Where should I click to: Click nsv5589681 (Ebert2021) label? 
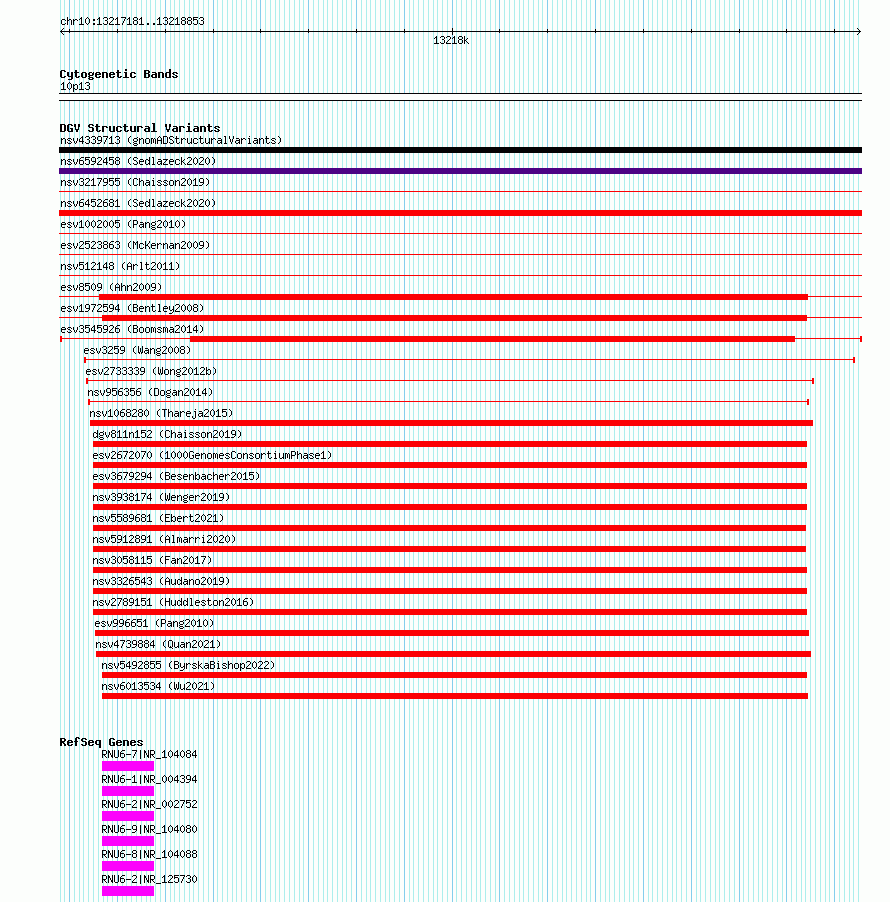point(158,518)
